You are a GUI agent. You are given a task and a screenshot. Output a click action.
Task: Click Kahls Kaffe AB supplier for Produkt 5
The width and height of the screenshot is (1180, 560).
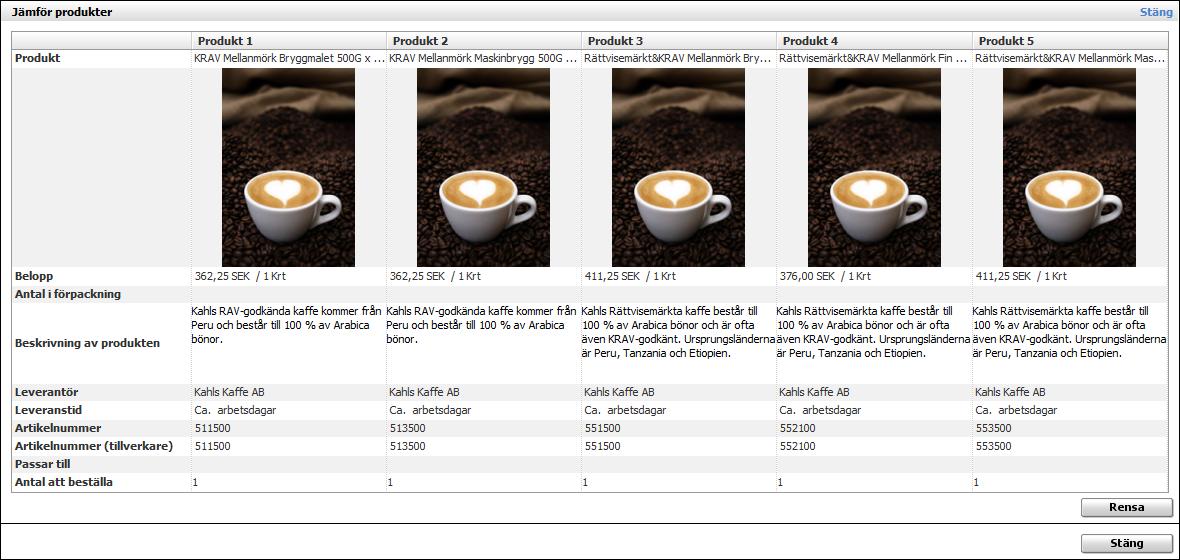(1011, 392)
